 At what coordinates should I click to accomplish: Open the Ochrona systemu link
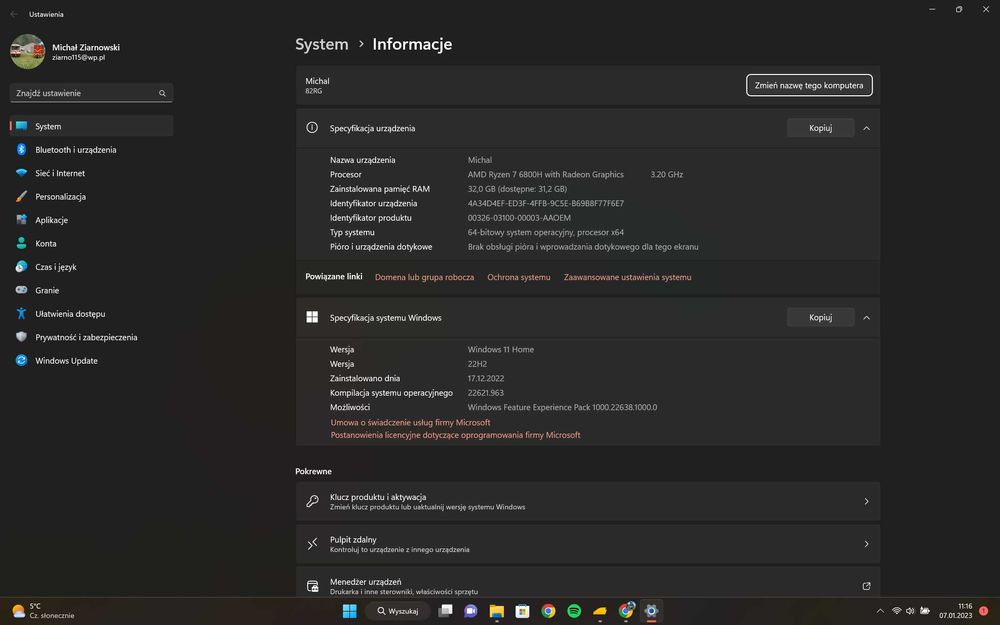[x=518, y=277]
